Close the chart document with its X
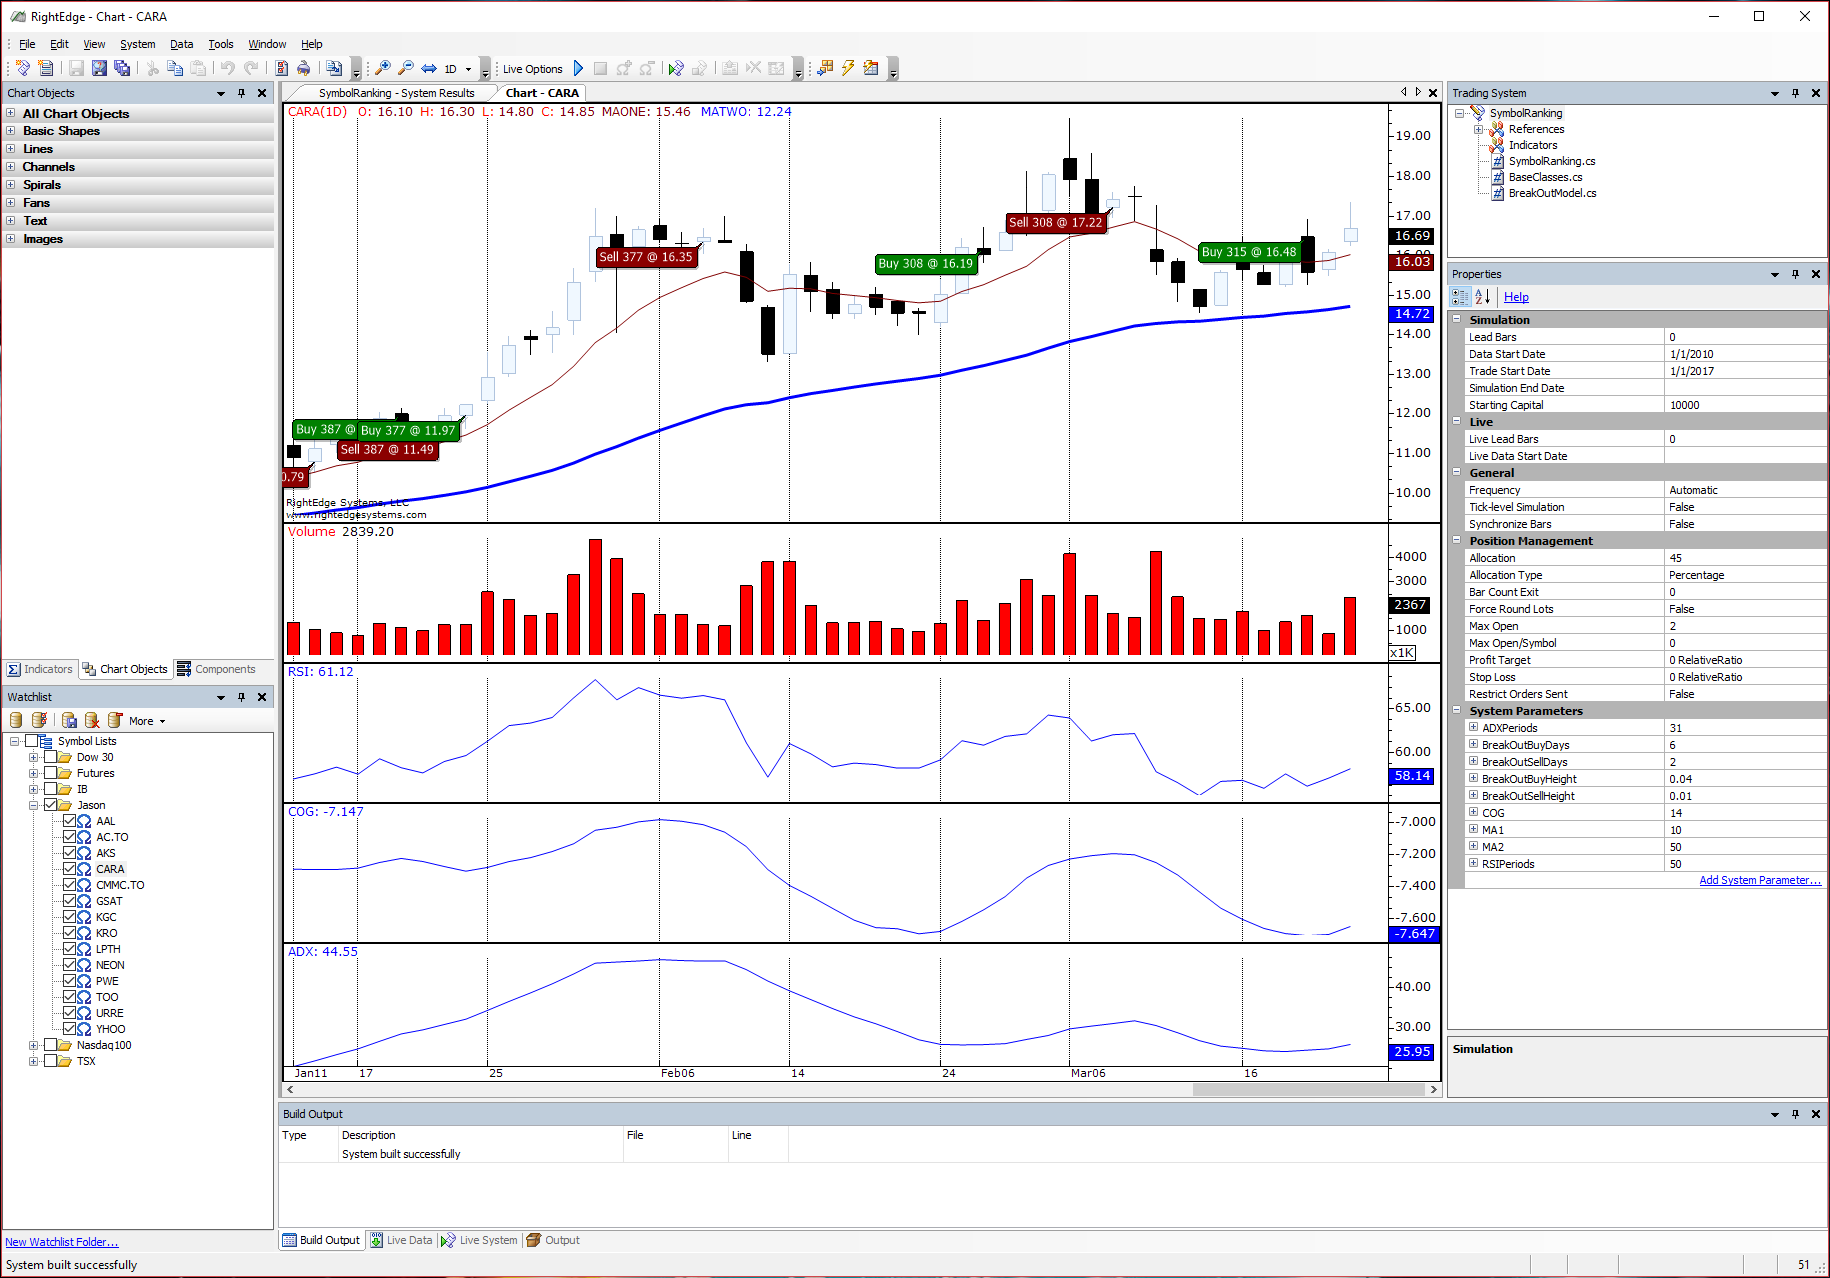The width and height of the screenshot is (1830, 1278). click(x=1433, y=93)
